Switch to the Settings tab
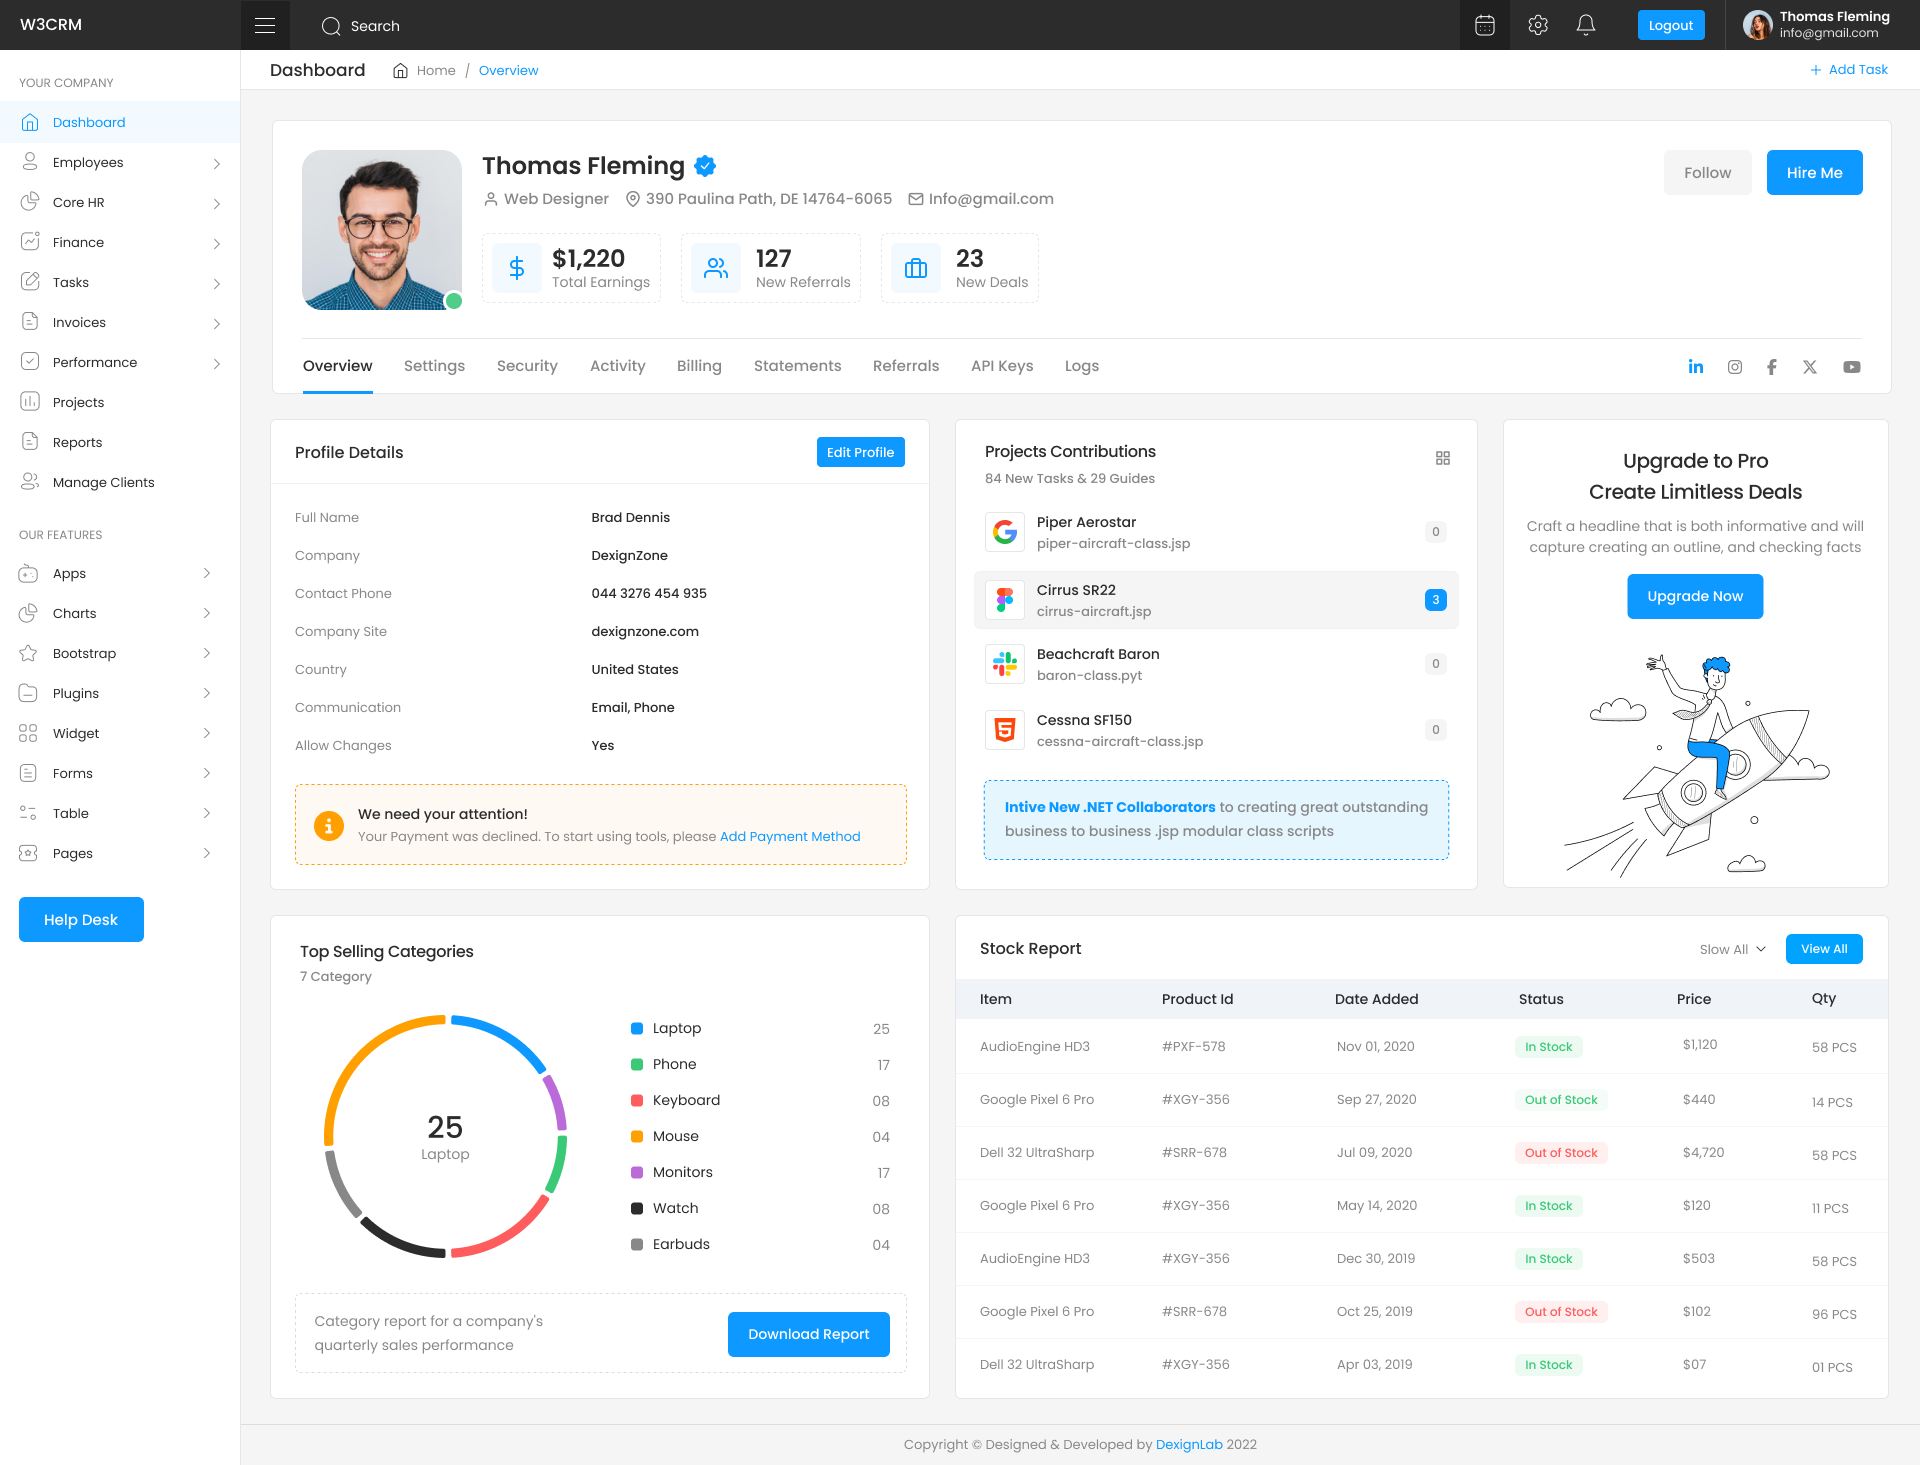Image resolution: width=1920 pixels, height=1465 pixels. point(434,366)
